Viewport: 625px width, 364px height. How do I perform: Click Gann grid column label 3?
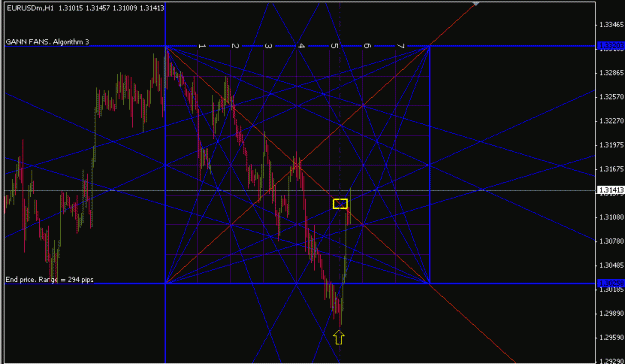pyautogui.click(x=268, y=46)
